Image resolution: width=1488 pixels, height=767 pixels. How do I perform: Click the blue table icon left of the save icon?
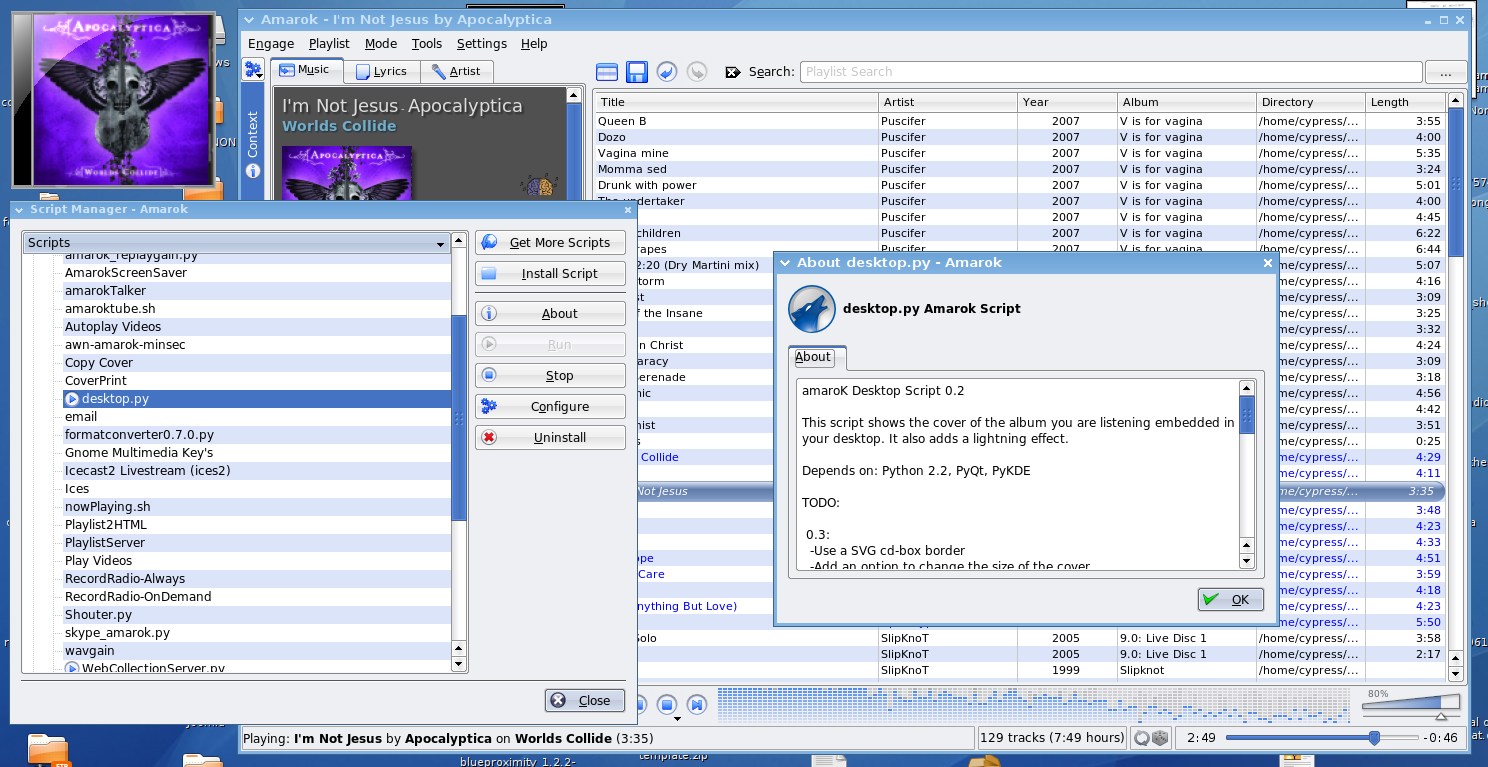(607, 72)
